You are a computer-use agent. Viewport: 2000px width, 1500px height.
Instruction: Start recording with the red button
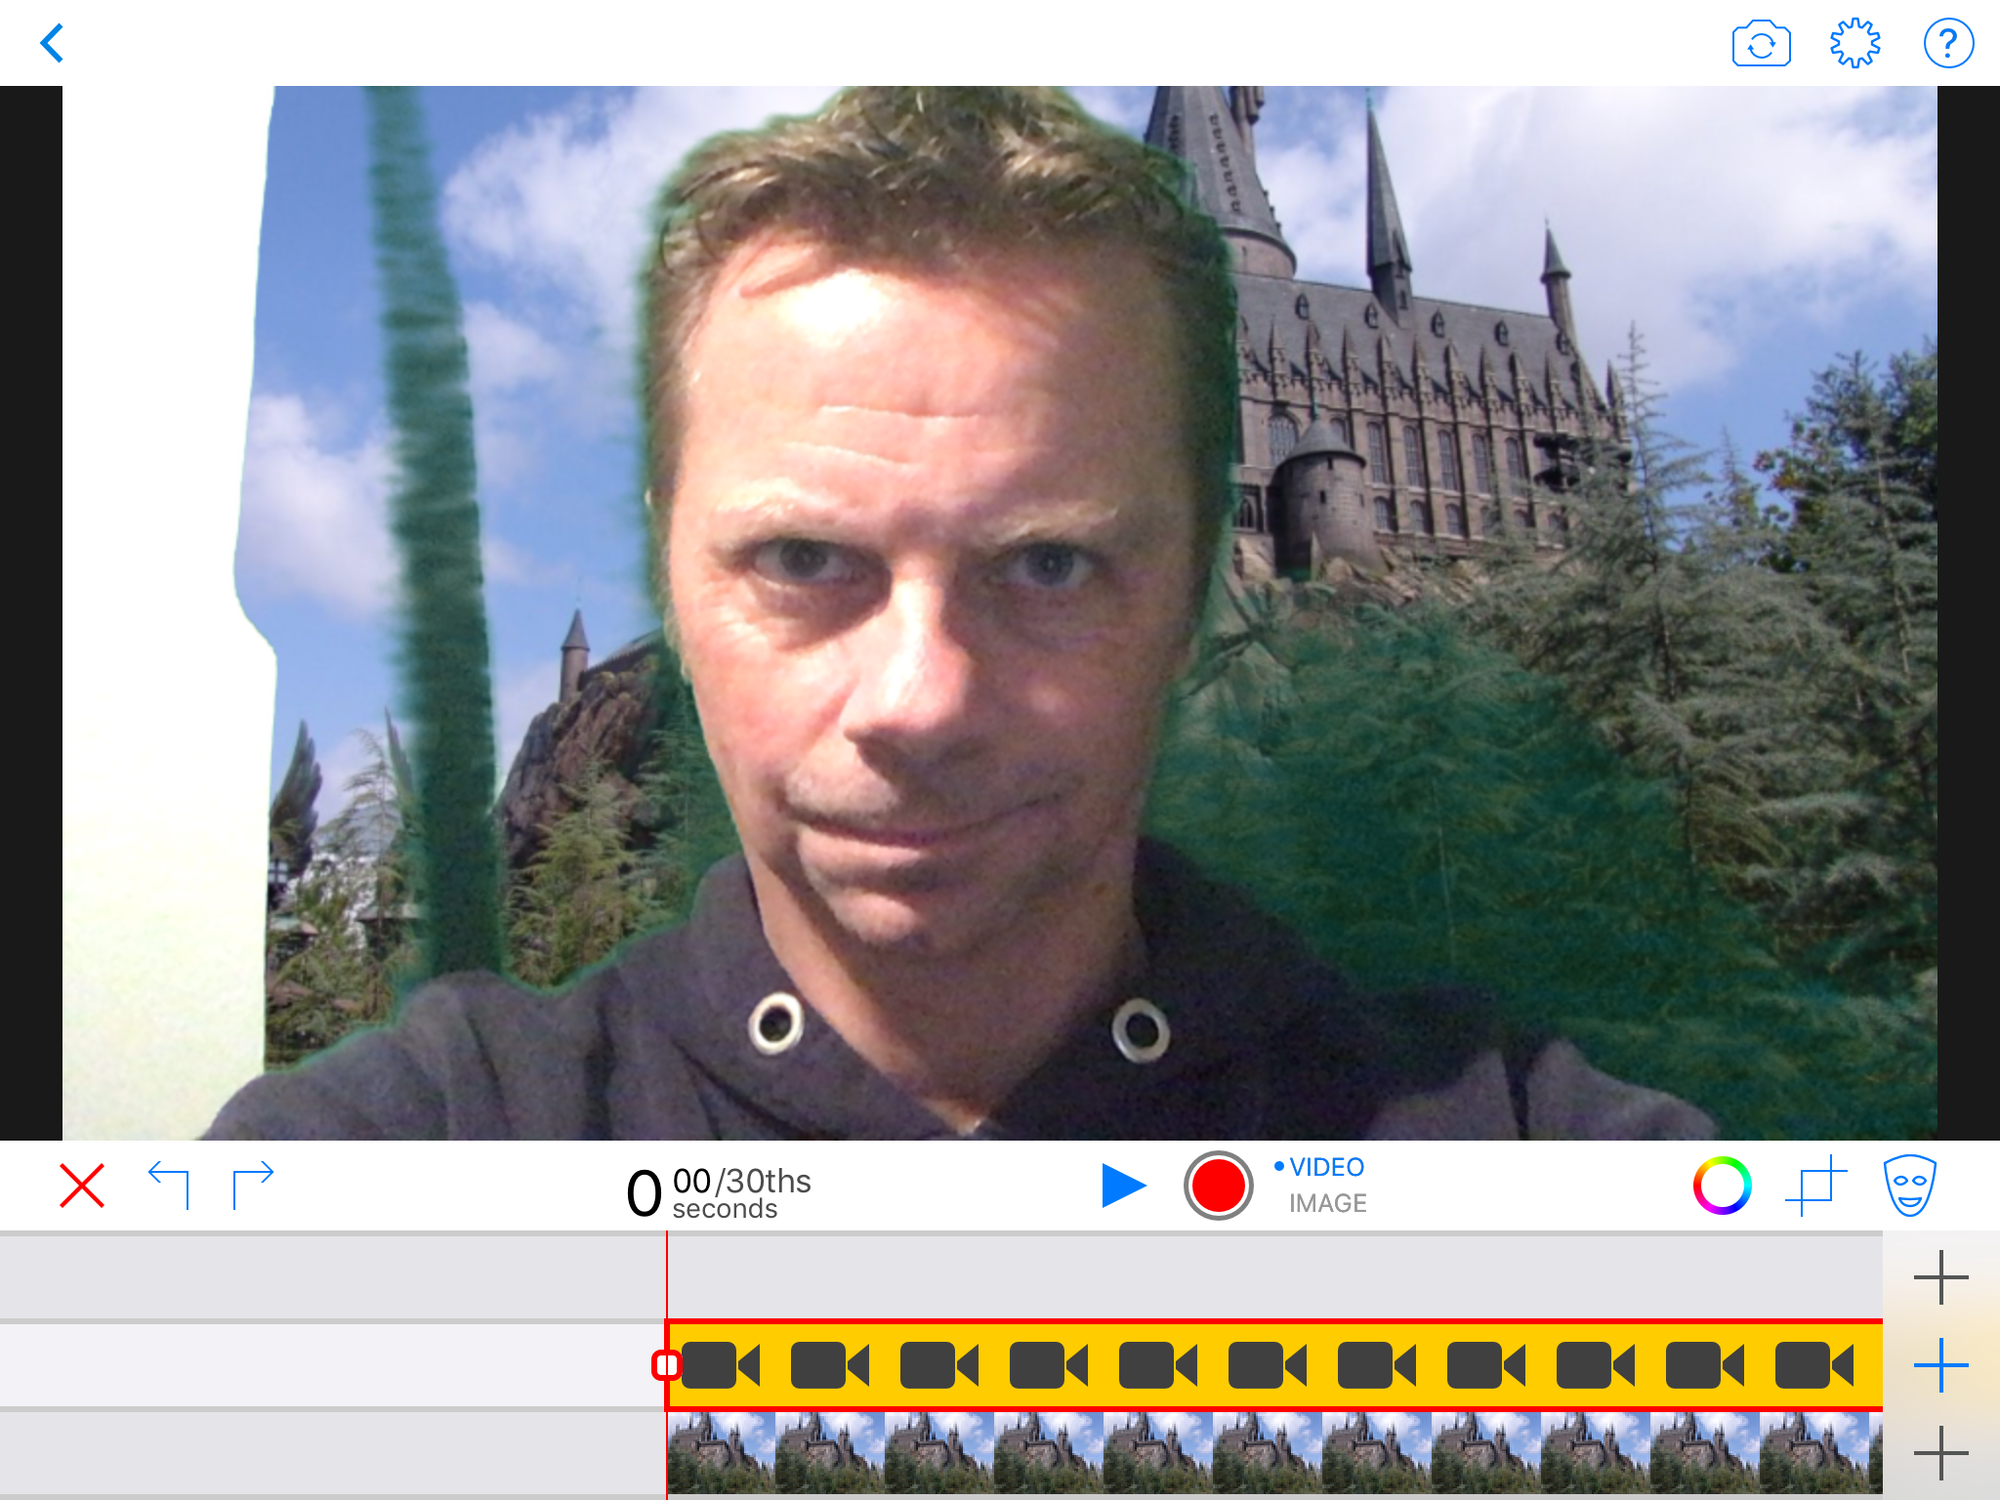1218,1186
